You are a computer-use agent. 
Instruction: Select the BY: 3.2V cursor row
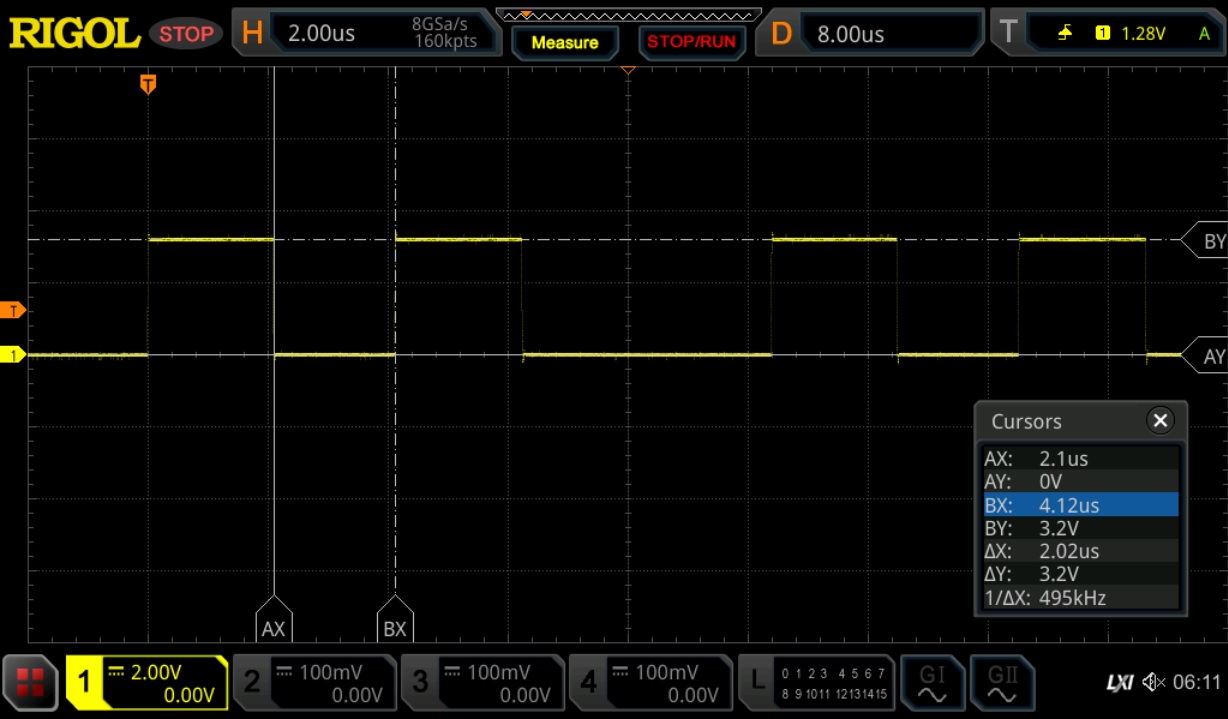[x=1081, y=528]
